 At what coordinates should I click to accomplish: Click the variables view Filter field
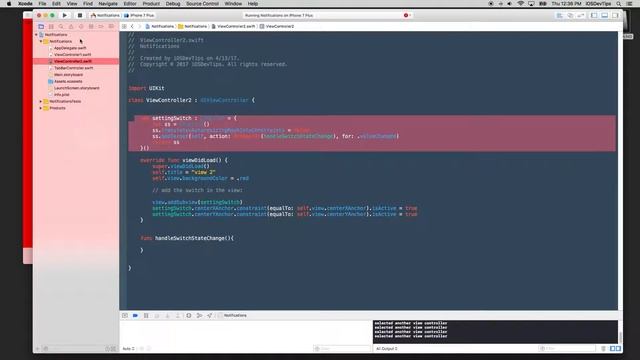click(342, 349)
